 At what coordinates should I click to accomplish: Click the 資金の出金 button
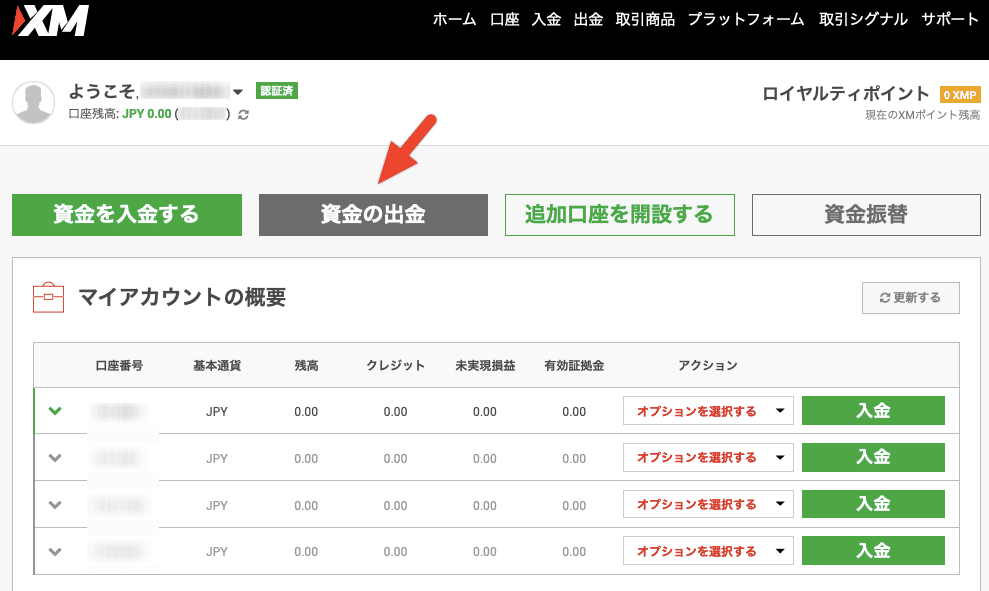tap(373, 215)
